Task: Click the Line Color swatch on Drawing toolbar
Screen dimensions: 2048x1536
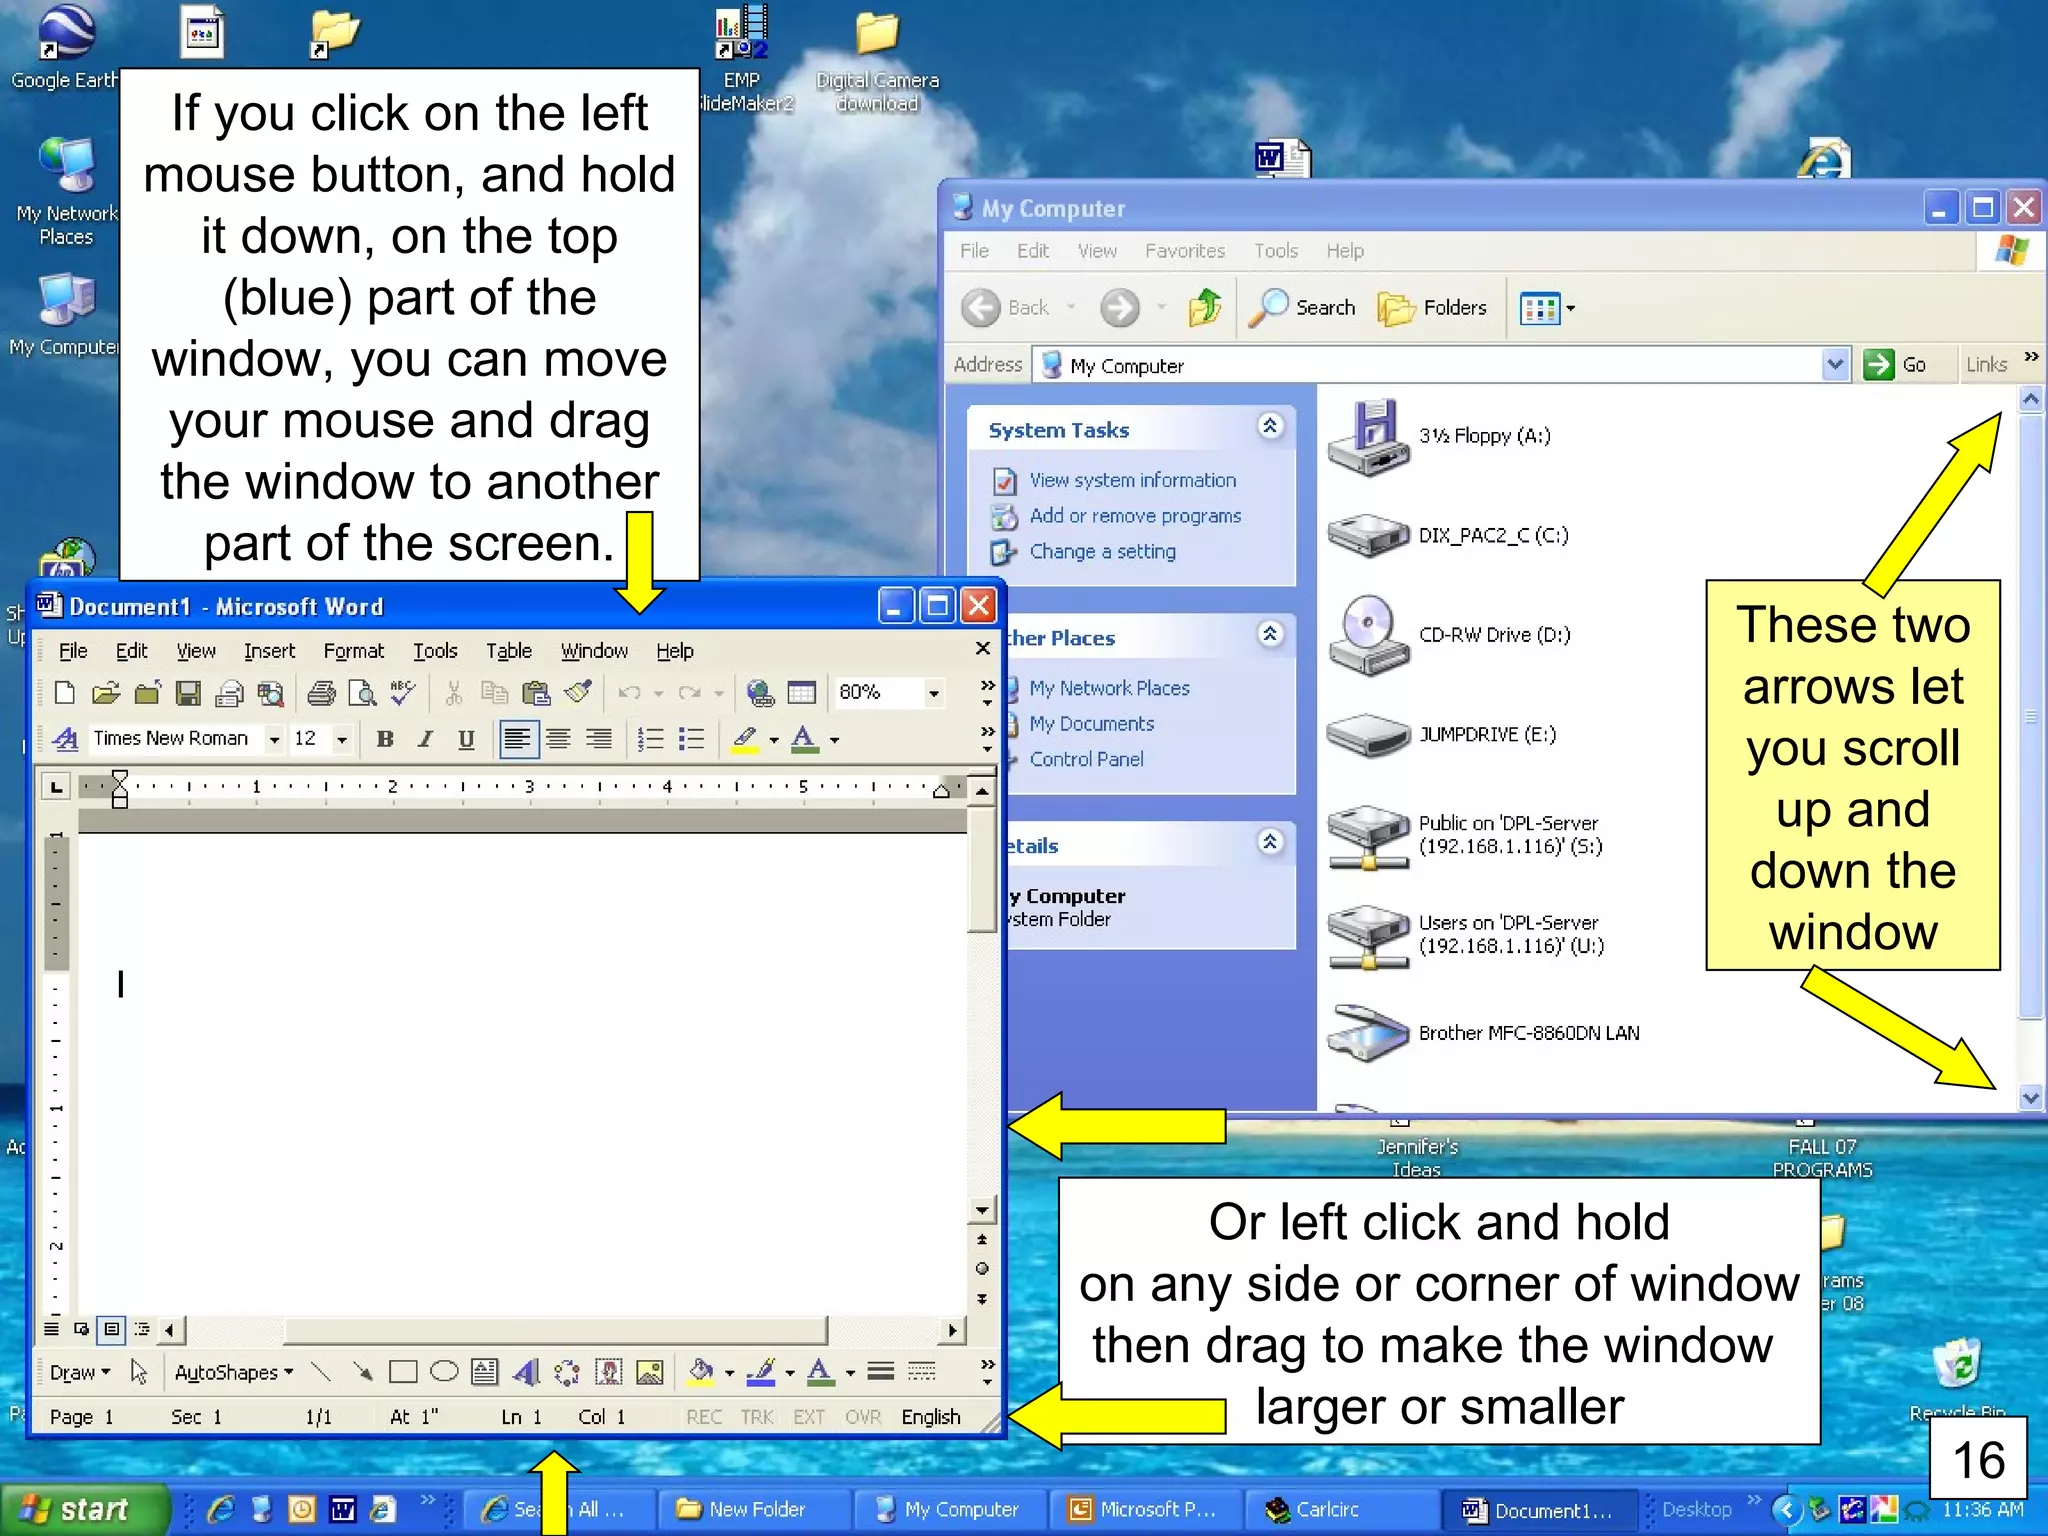Action: click(x=762, y=1371)
